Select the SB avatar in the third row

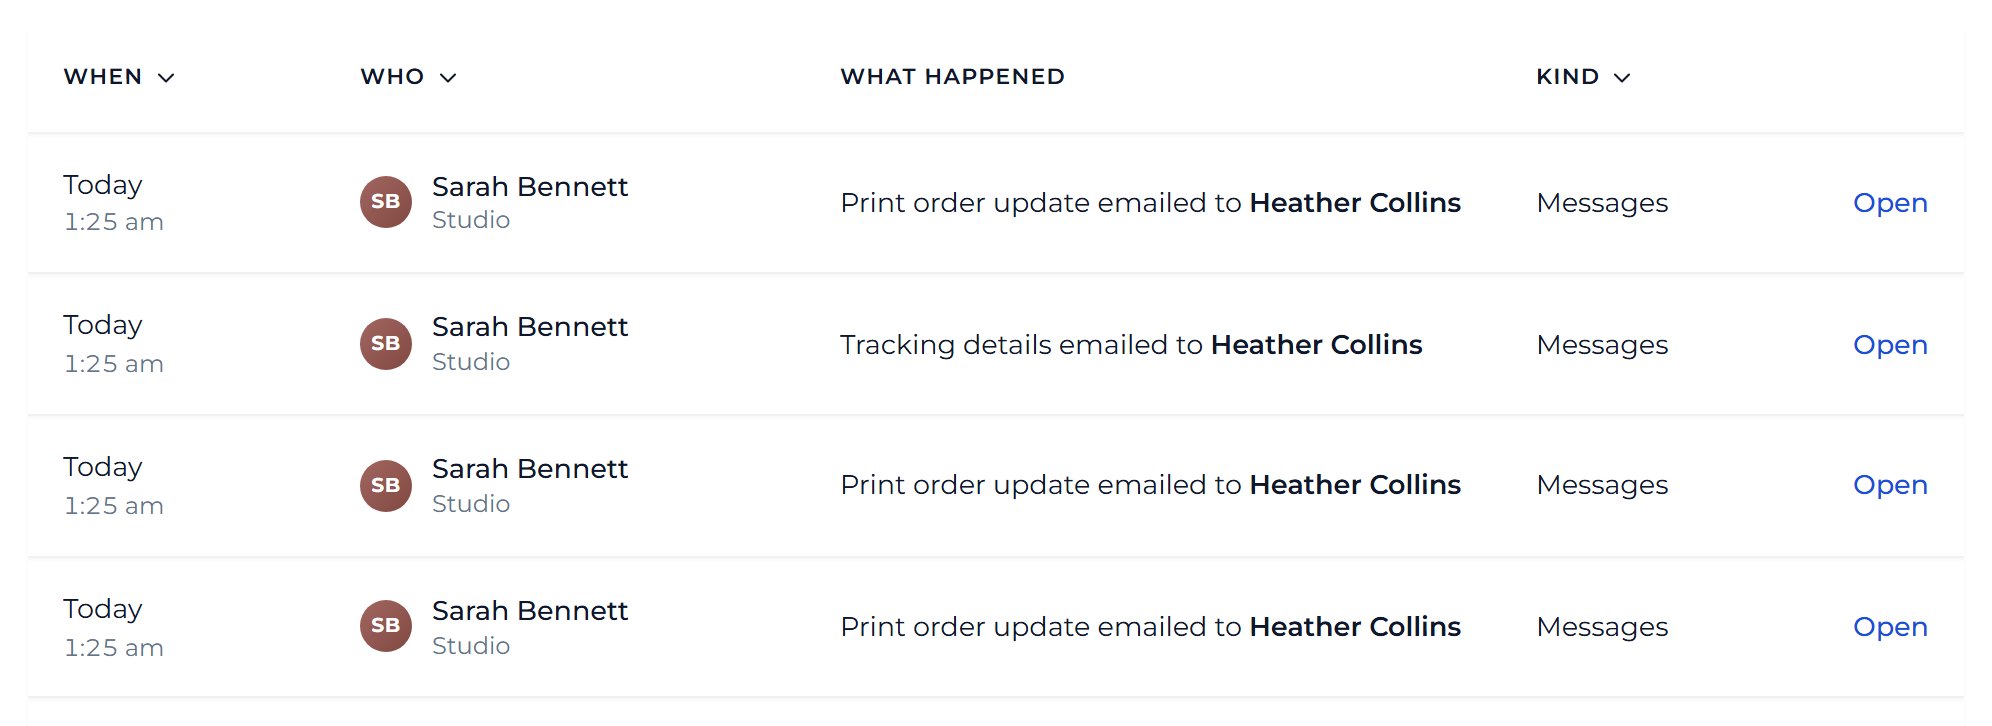point(386,486)
